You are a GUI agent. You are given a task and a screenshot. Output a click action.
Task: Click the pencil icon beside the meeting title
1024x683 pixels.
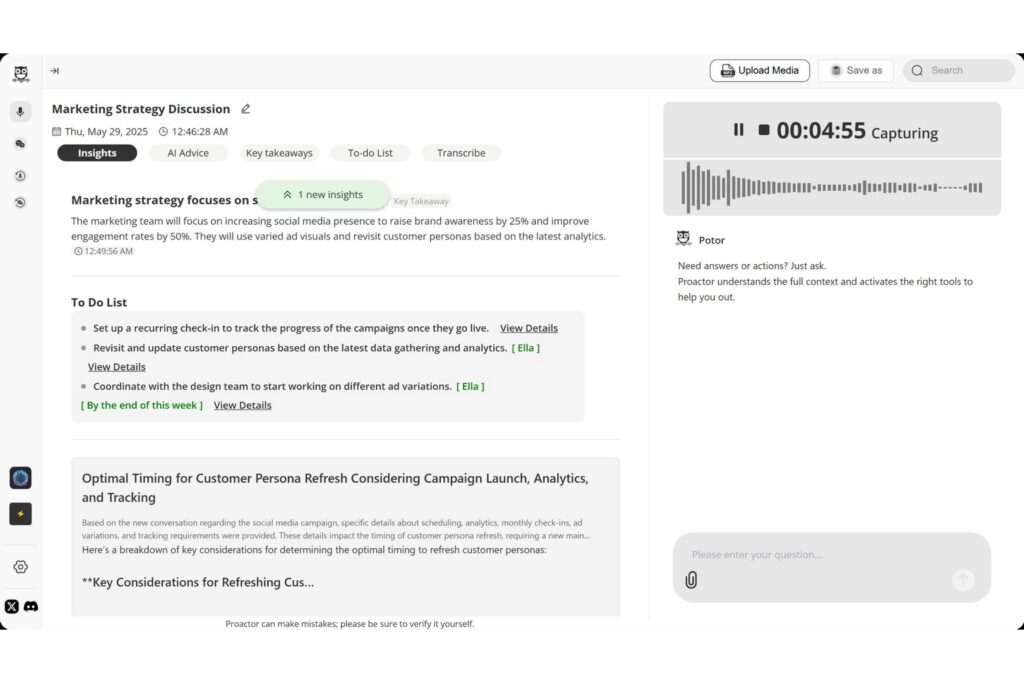(246, 109)
